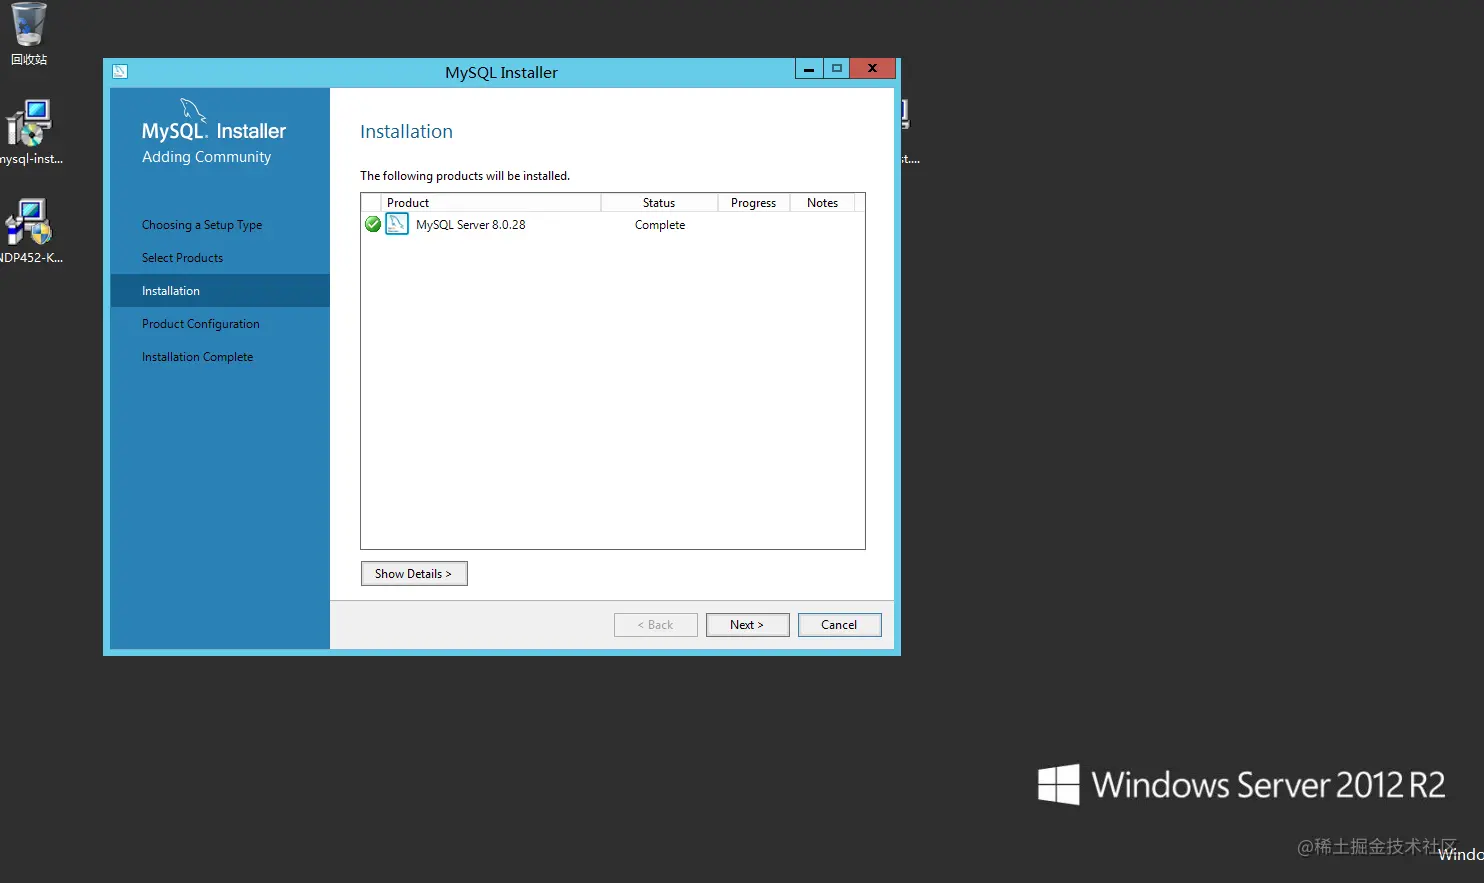Click the Progress column header
The image size is (1484, 883).
(753, 202)
